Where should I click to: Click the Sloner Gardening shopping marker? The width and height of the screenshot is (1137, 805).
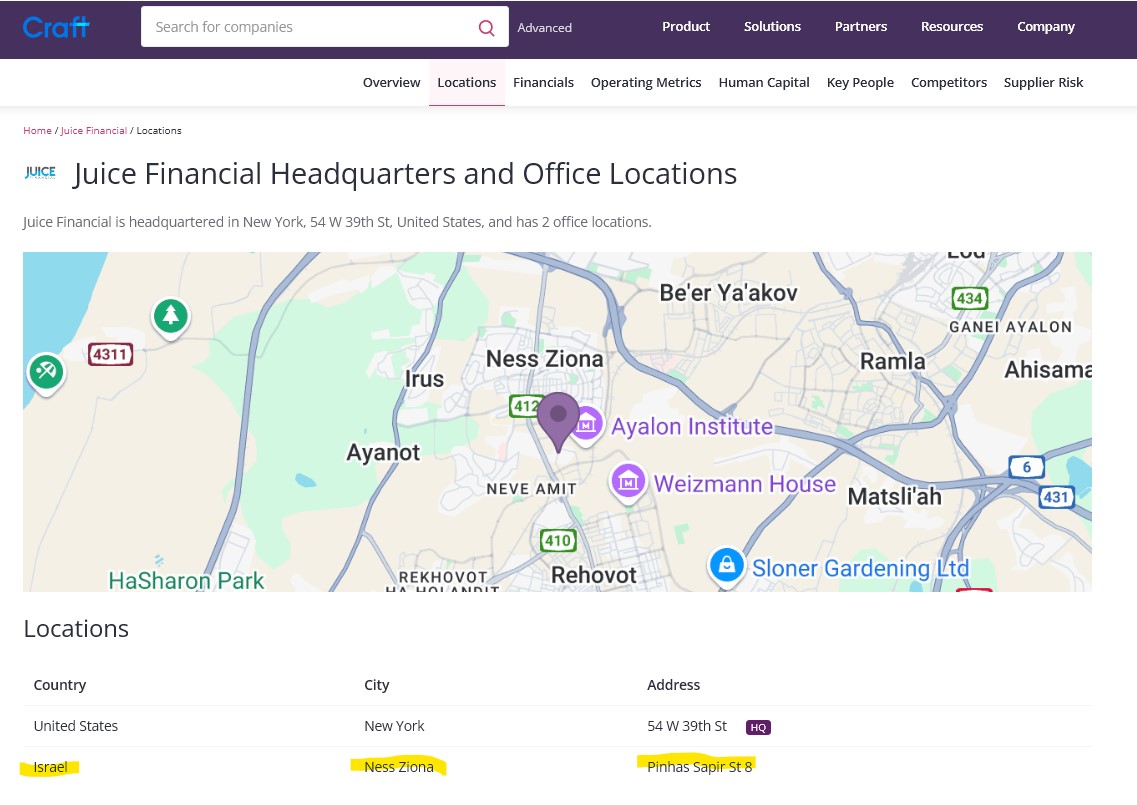pos(727,566)
